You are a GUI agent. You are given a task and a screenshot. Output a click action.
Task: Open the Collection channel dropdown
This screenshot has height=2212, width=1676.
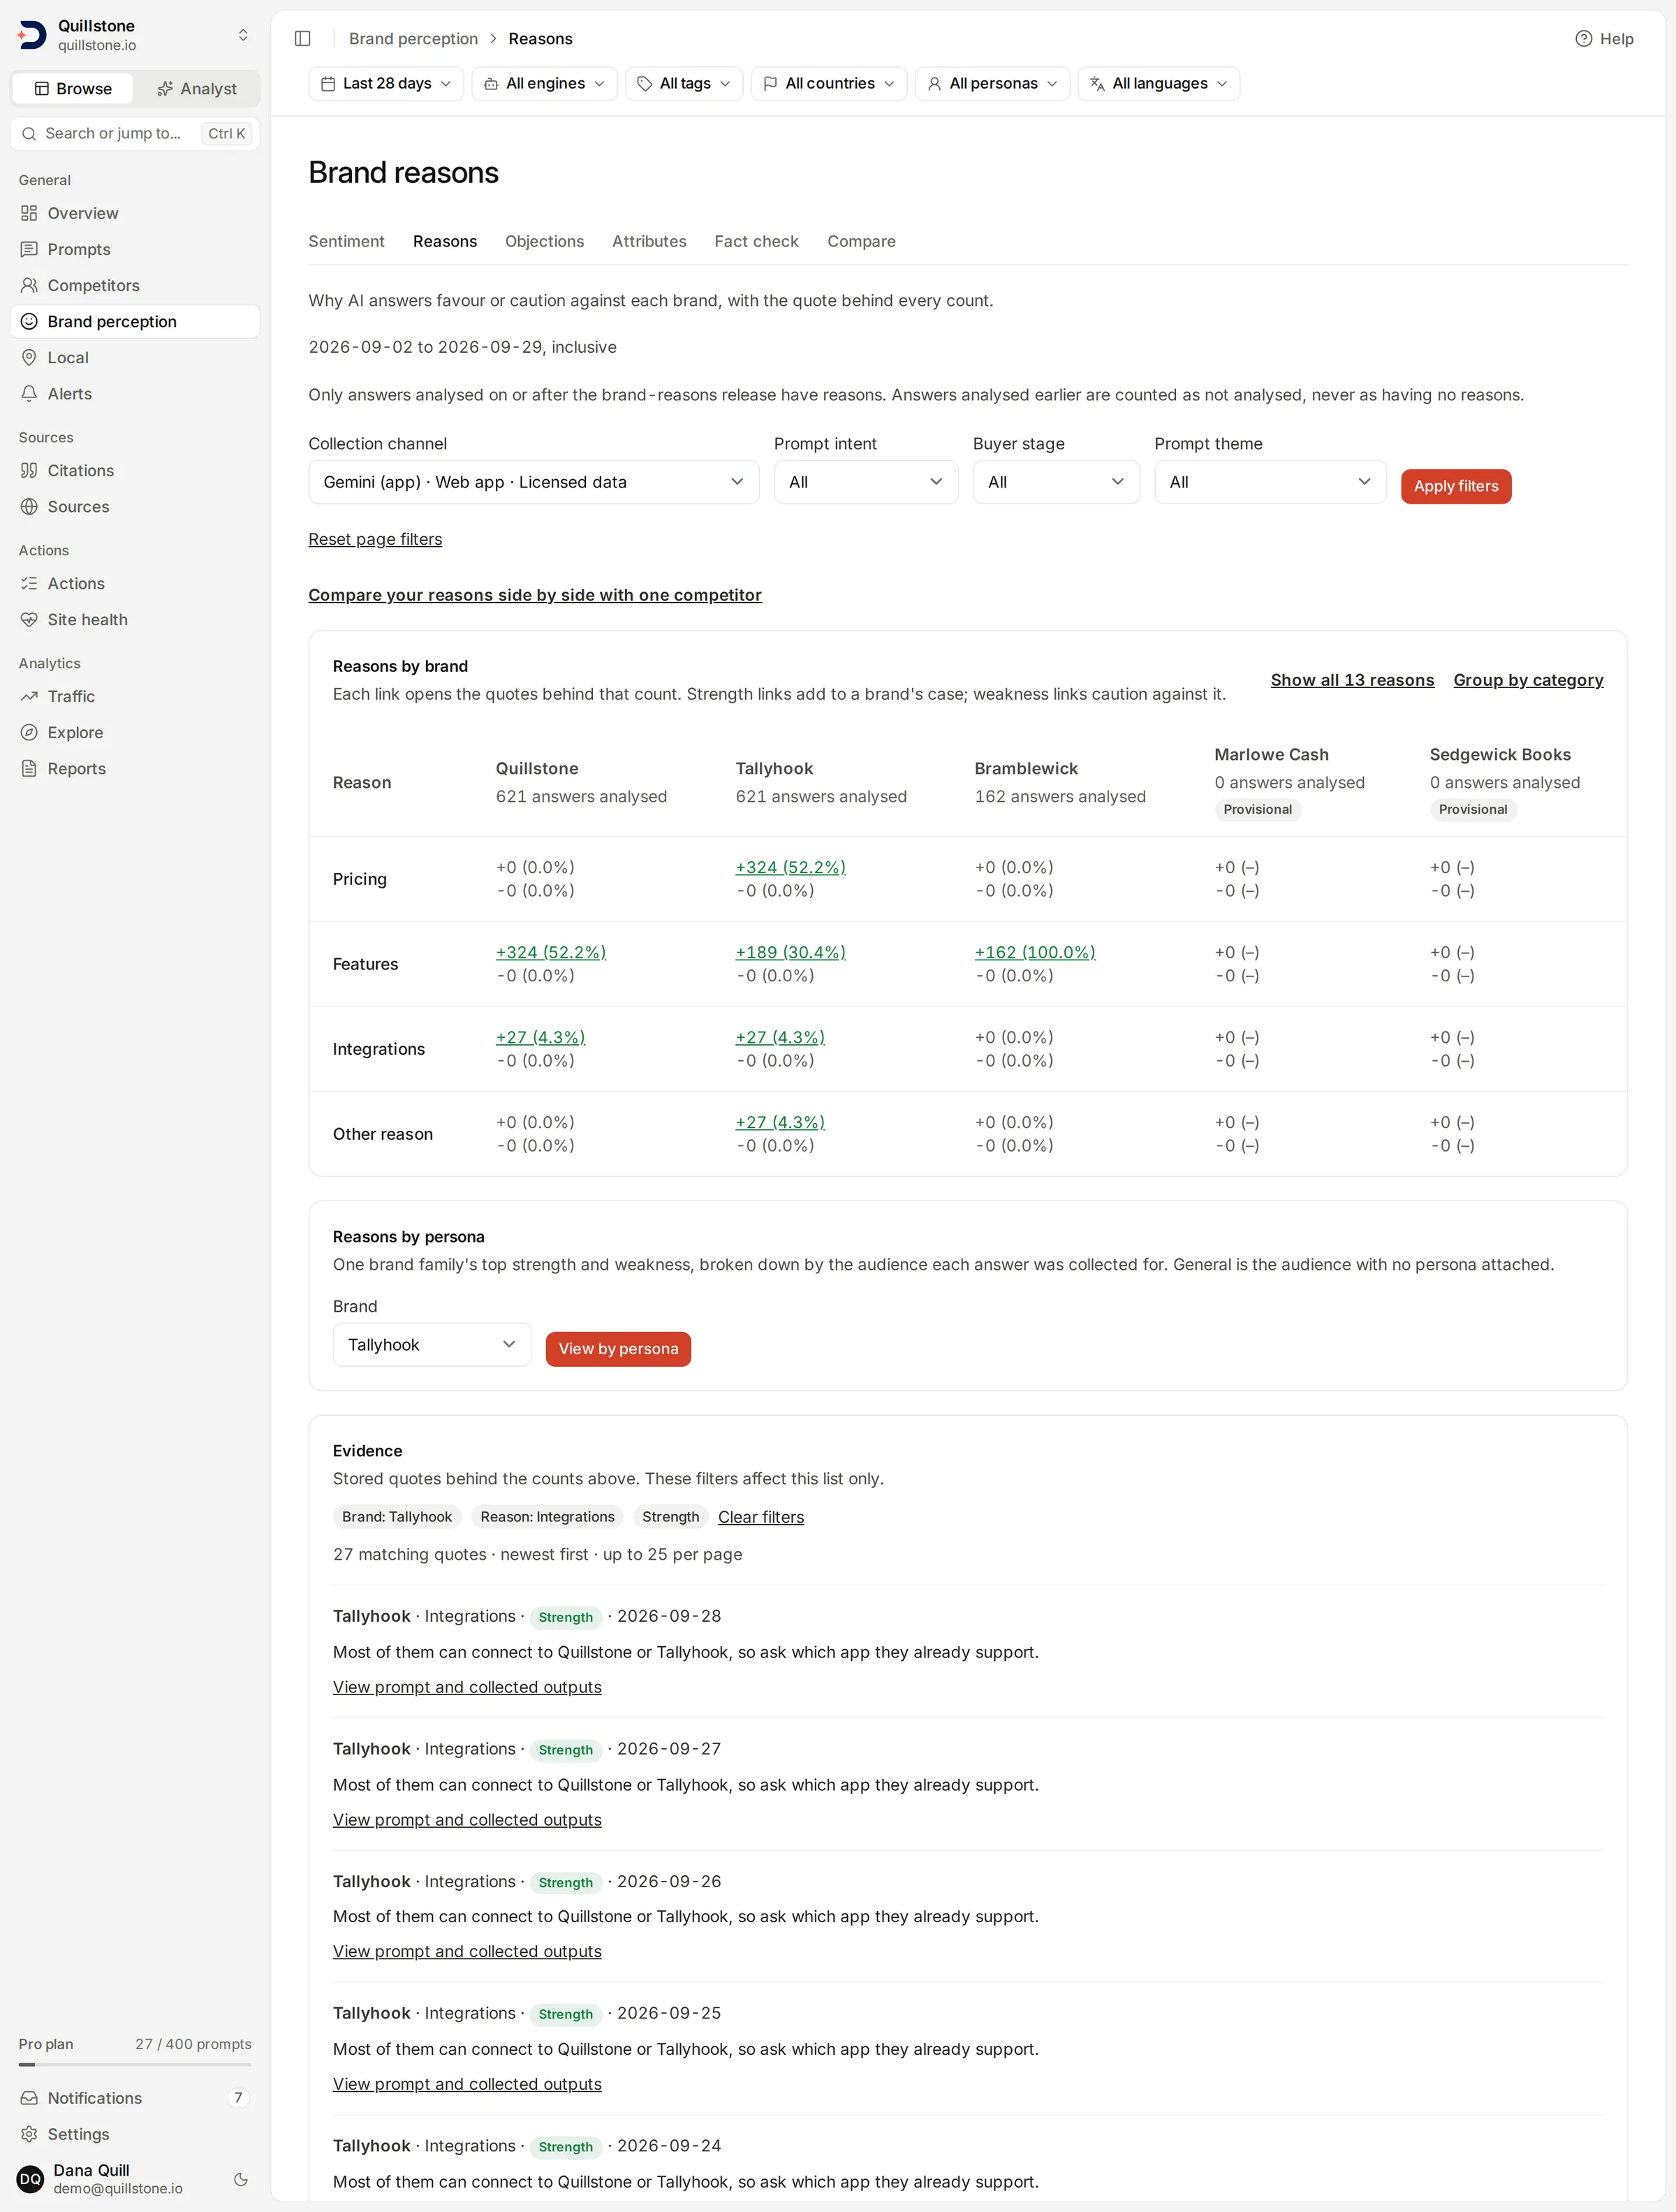tap(533, 482)
